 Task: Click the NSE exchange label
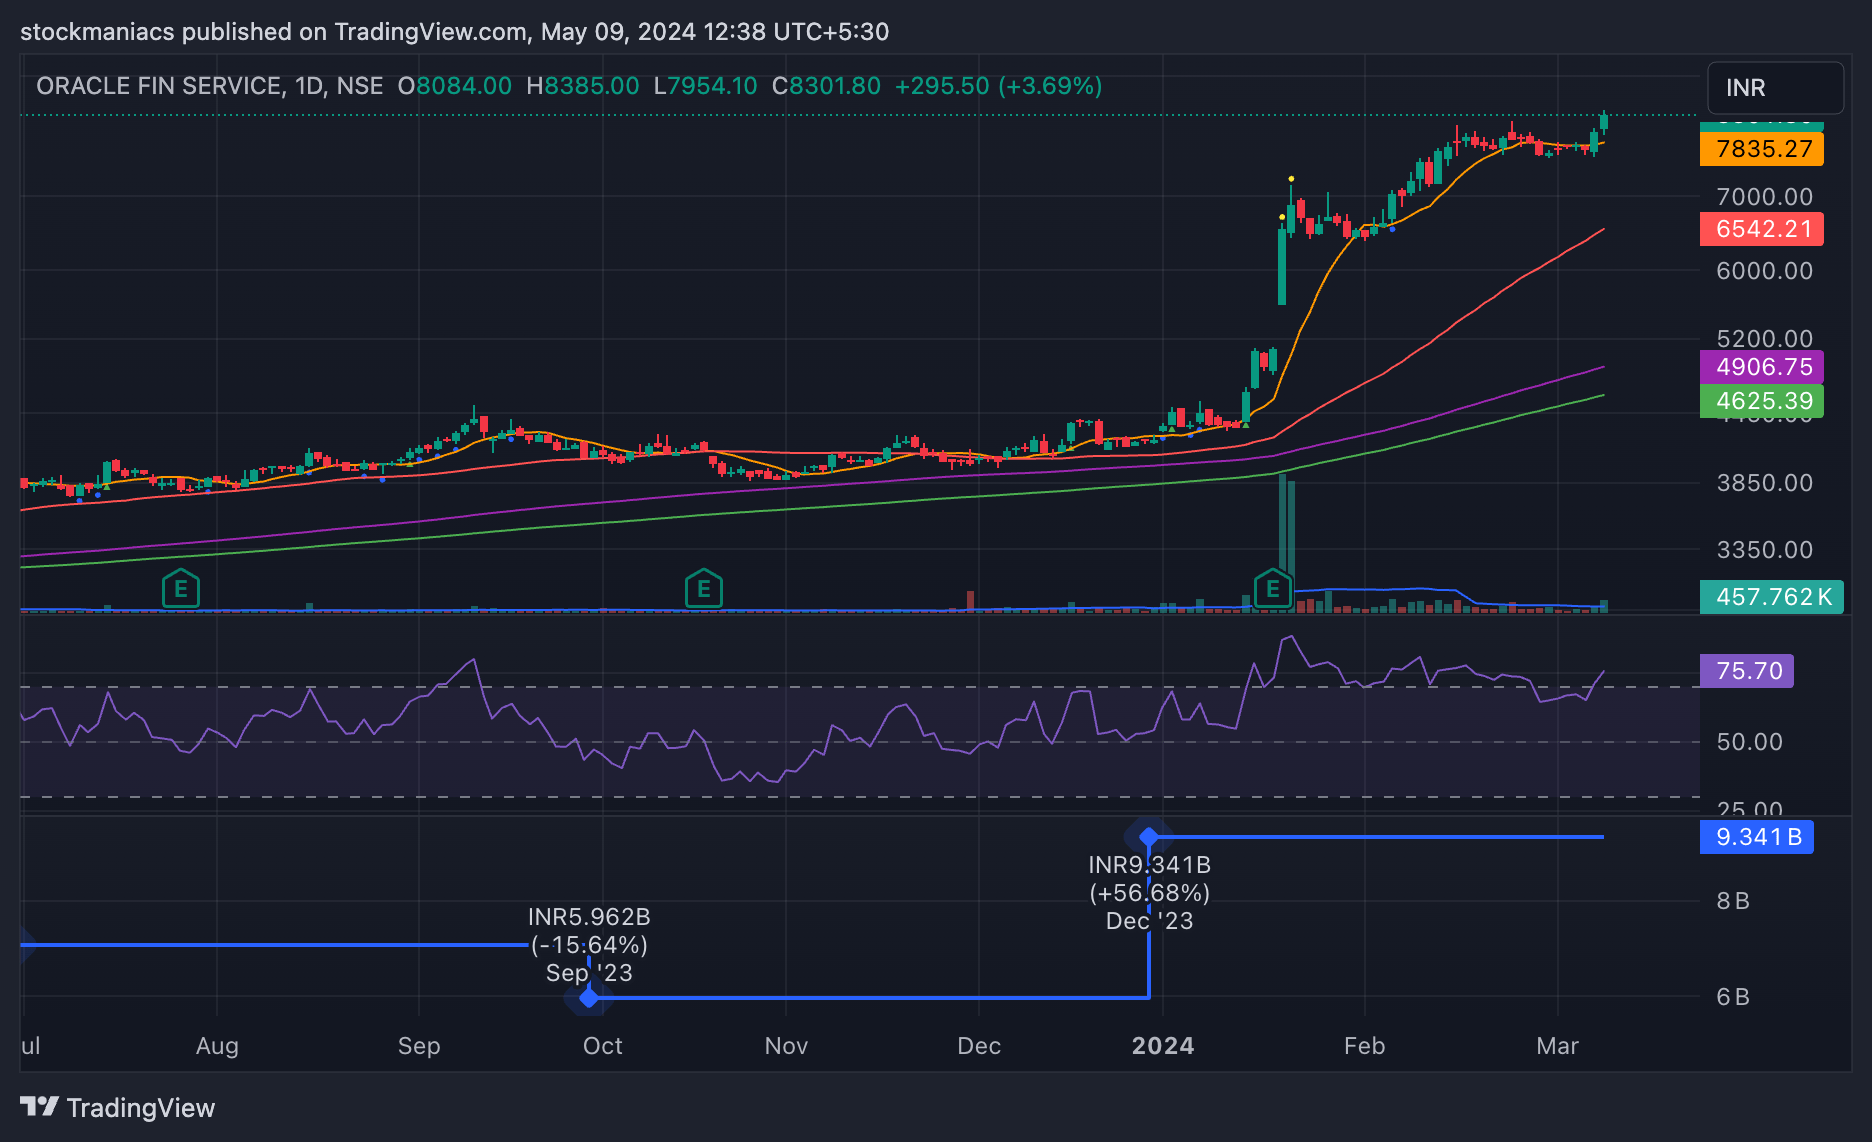pyautogui.click(x=362, y=86)
